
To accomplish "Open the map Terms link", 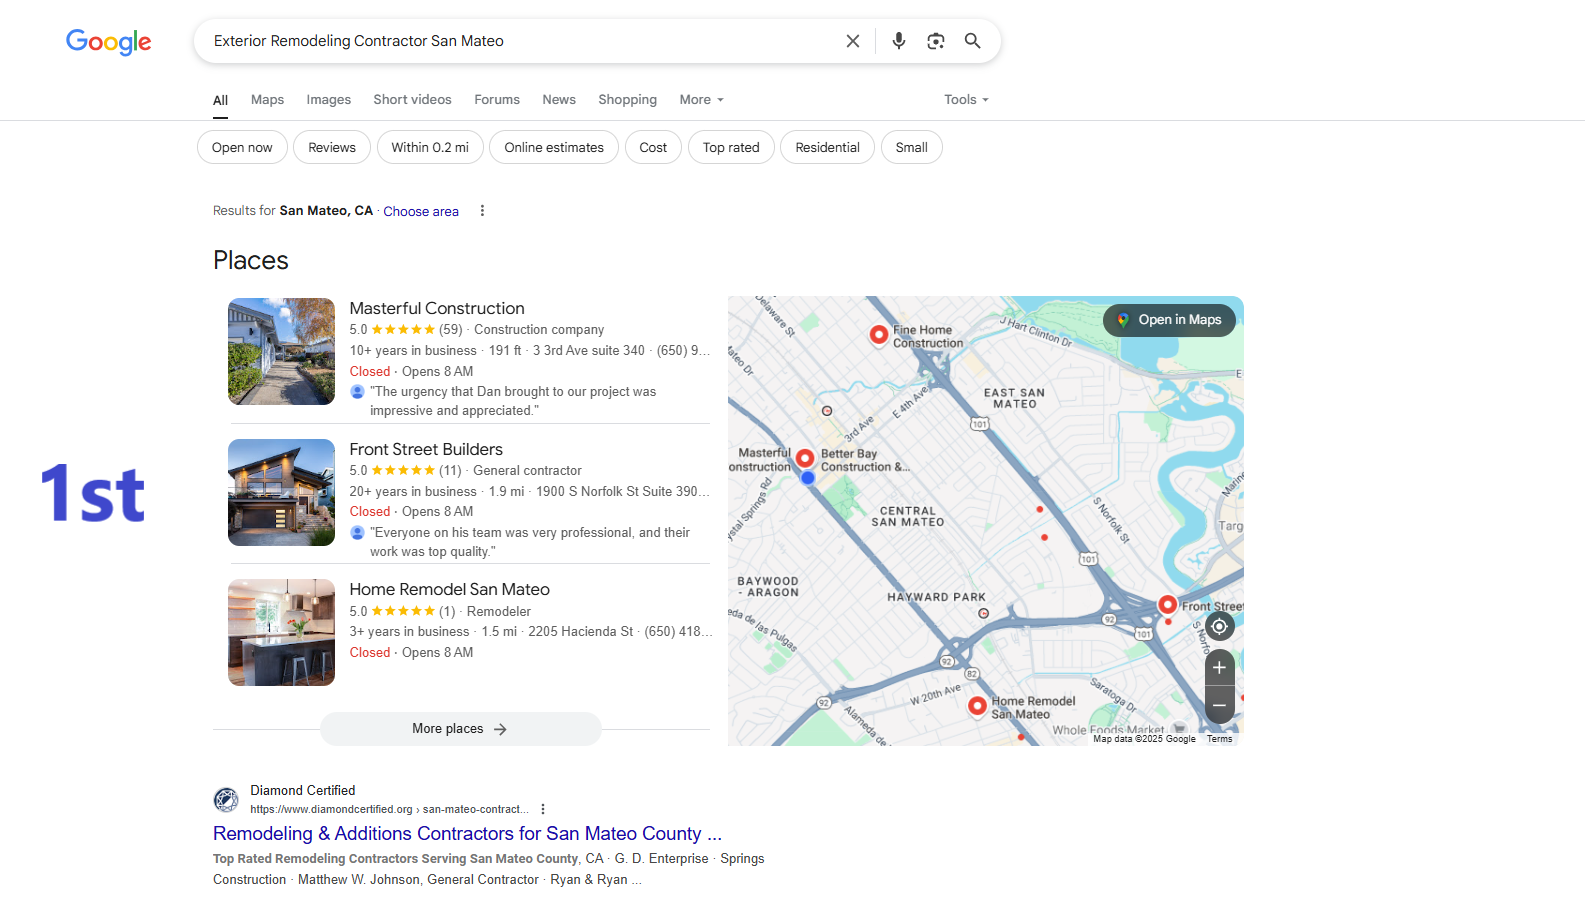I will 1219,739.
